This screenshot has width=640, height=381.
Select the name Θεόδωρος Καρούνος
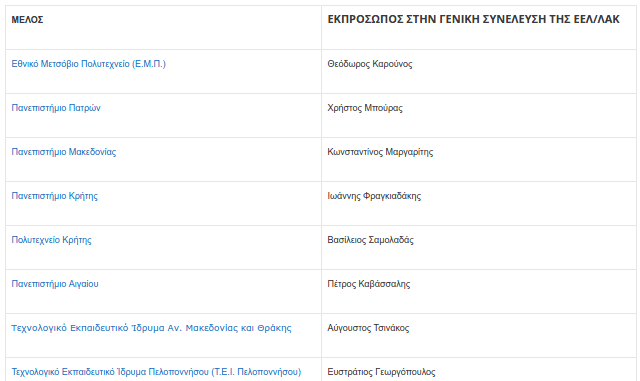[370, 64]
